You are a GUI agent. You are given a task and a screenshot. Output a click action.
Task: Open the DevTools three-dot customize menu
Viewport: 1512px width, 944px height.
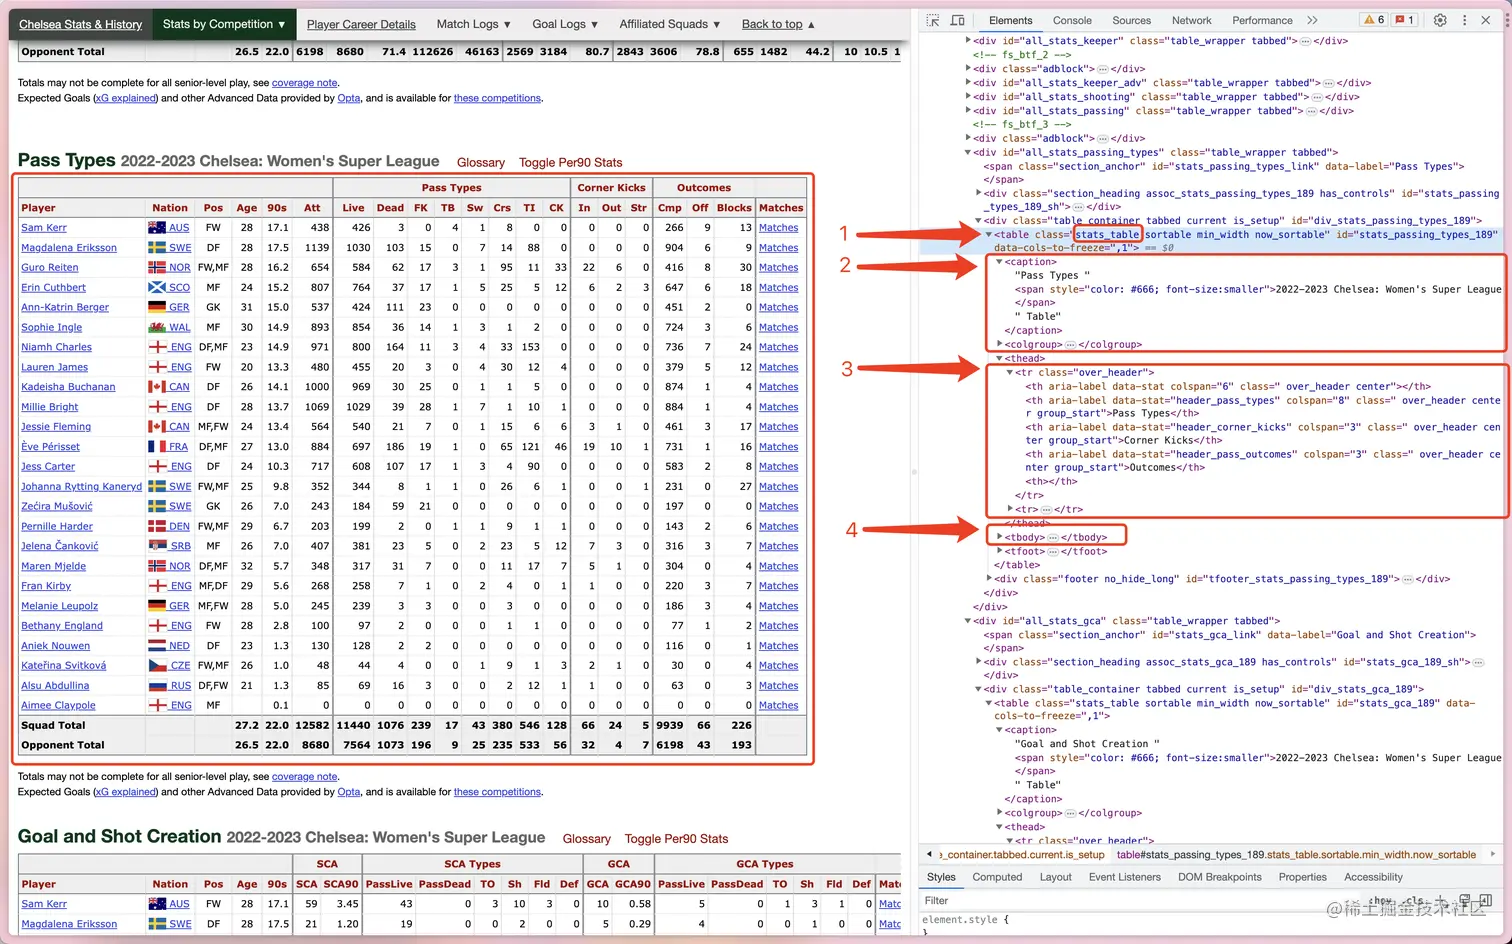point(1464,20)
